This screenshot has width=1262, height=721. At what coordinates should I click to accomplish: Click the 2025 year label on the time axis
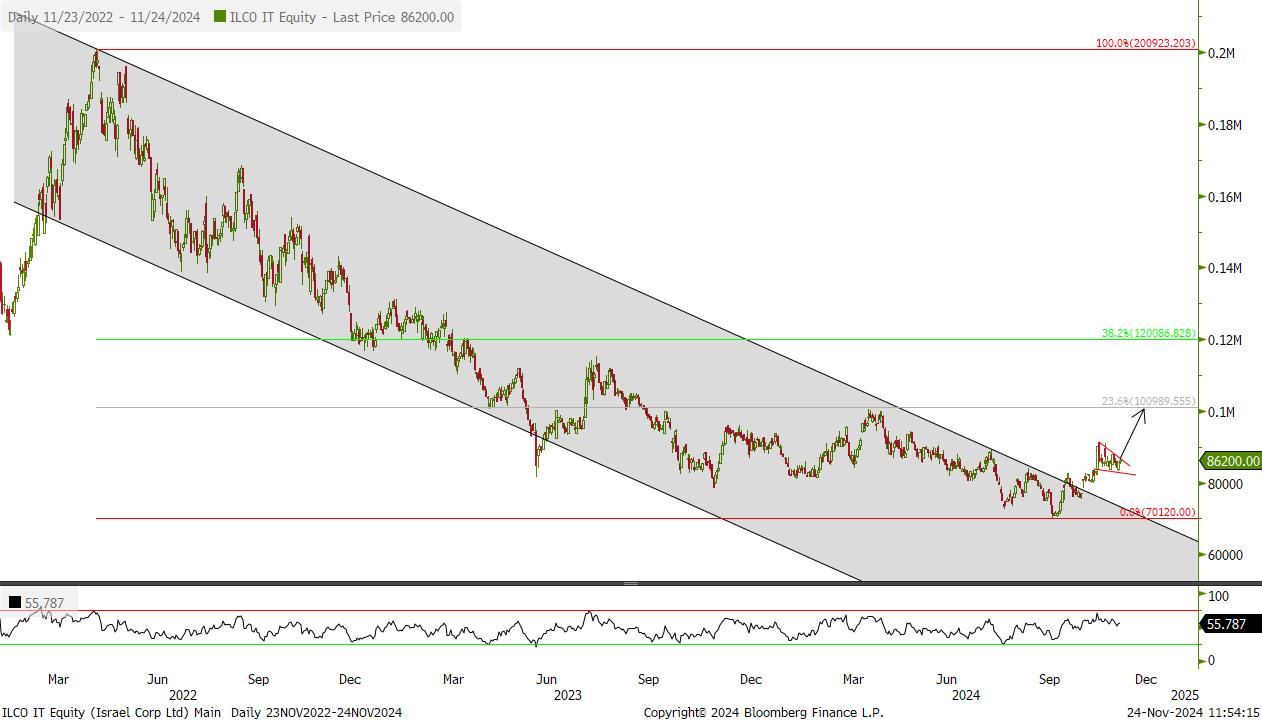click(1184, 694)
